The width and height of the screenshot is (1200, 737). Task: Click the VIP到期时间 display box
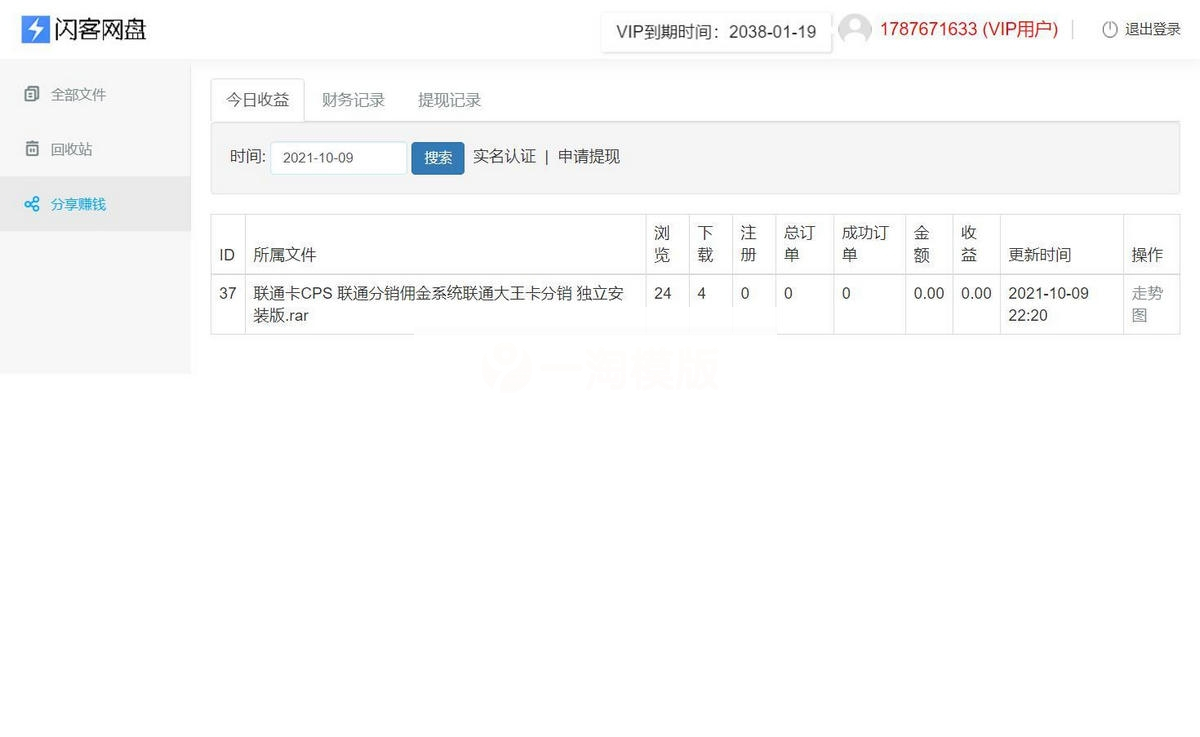pos(715,31)
